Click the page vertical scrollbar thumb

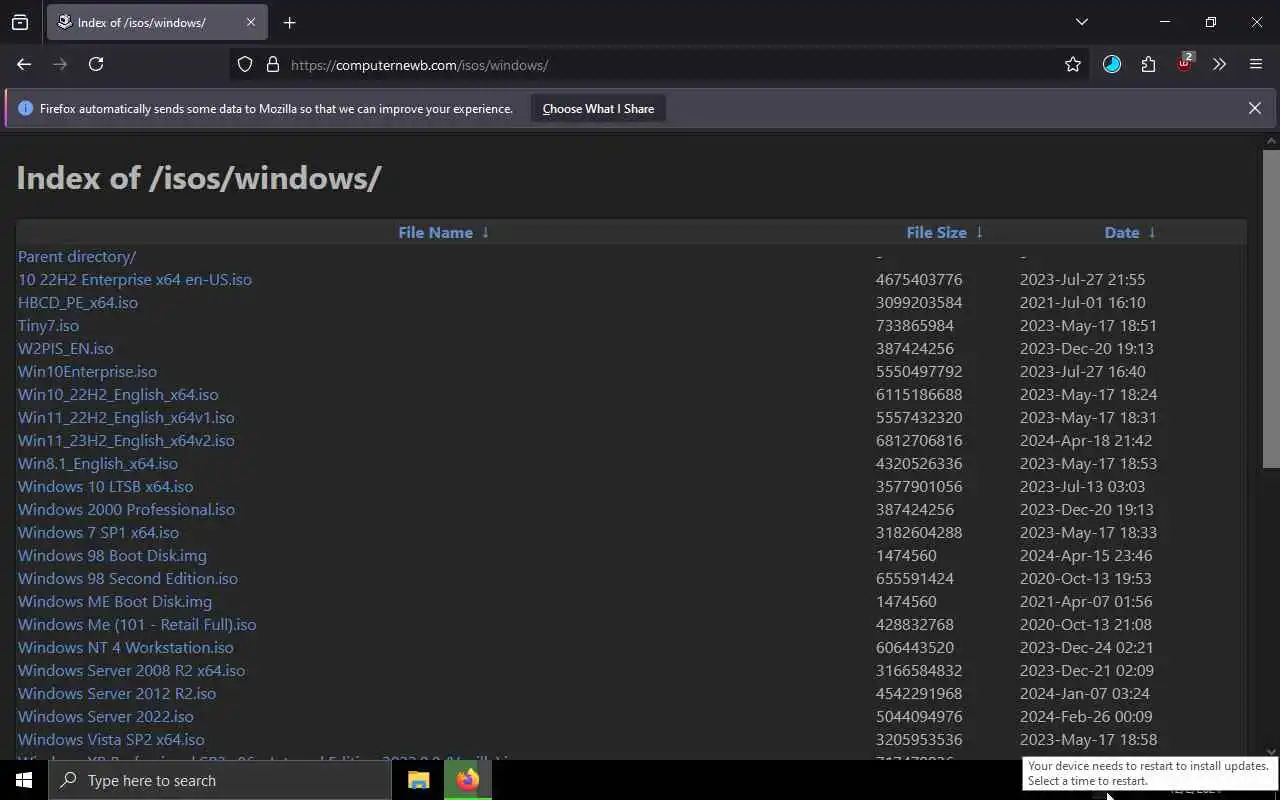point(1271,308)
